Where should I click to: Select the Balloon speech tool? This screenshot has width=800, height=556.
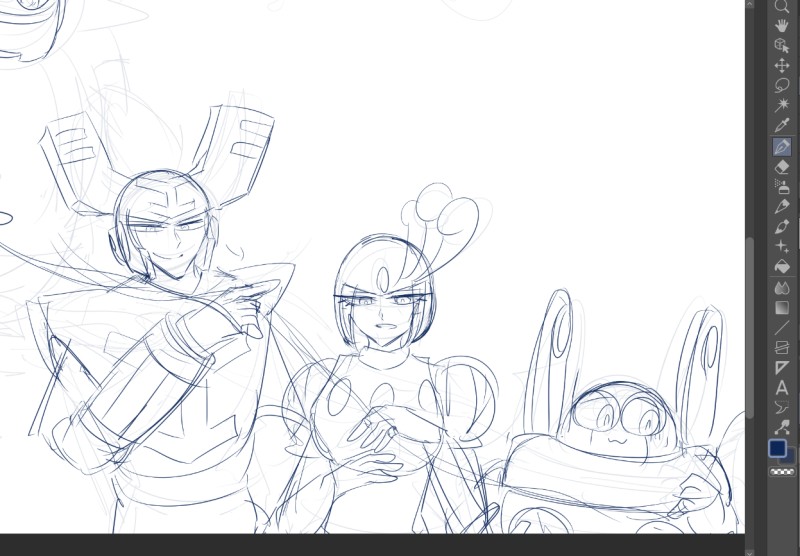tap(782, 408)
